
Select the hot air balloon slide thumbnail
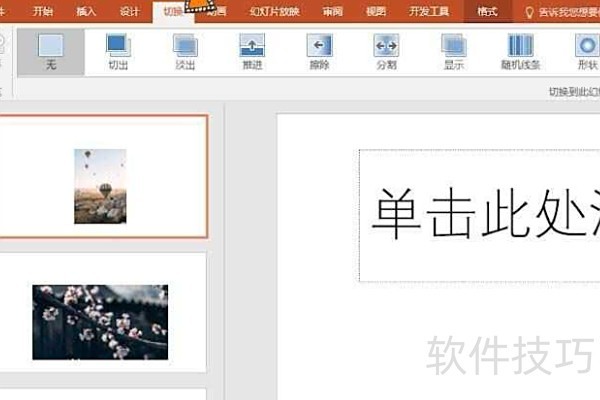pos(103,176)
